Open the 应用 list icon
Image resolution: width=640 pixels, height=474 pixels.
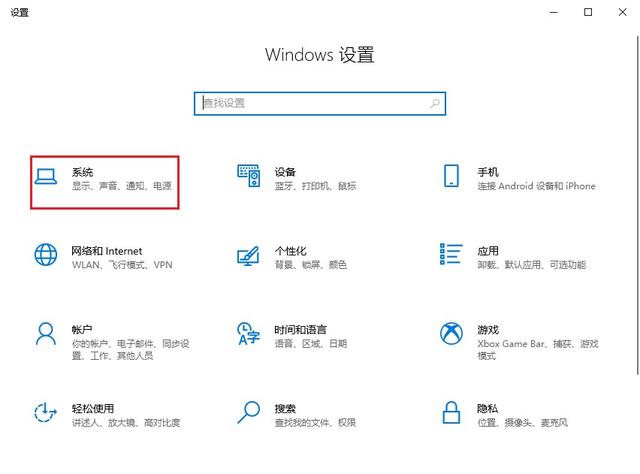pyautogui.click(x=451, y=254)
